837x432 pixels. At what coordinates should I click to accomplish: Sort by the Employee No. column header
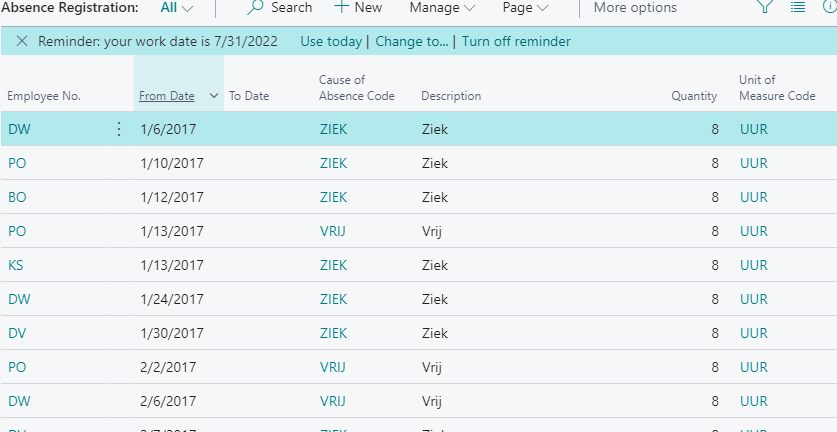44,96
